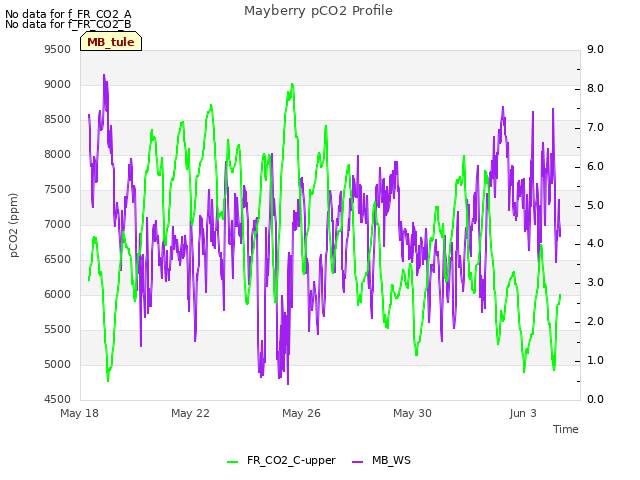Click the 7500 left axis value
This screenshot has height=480, width=640.
(x=58, y=189)
